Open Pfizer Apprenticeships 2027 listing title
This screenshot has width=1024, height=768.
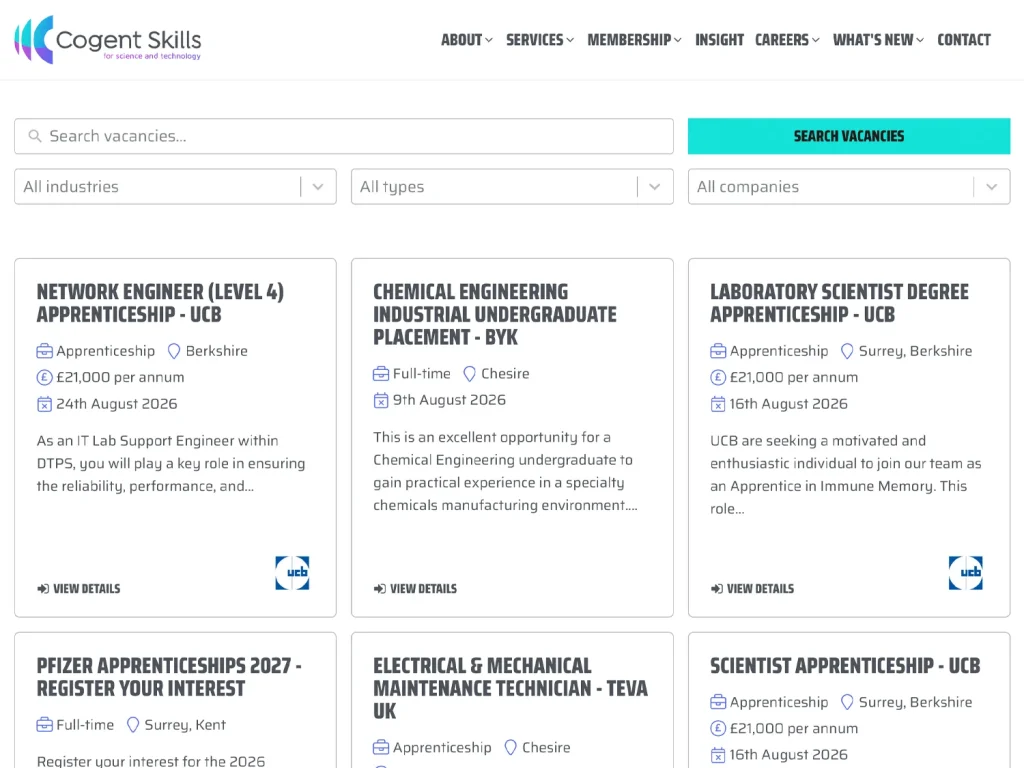168,677
